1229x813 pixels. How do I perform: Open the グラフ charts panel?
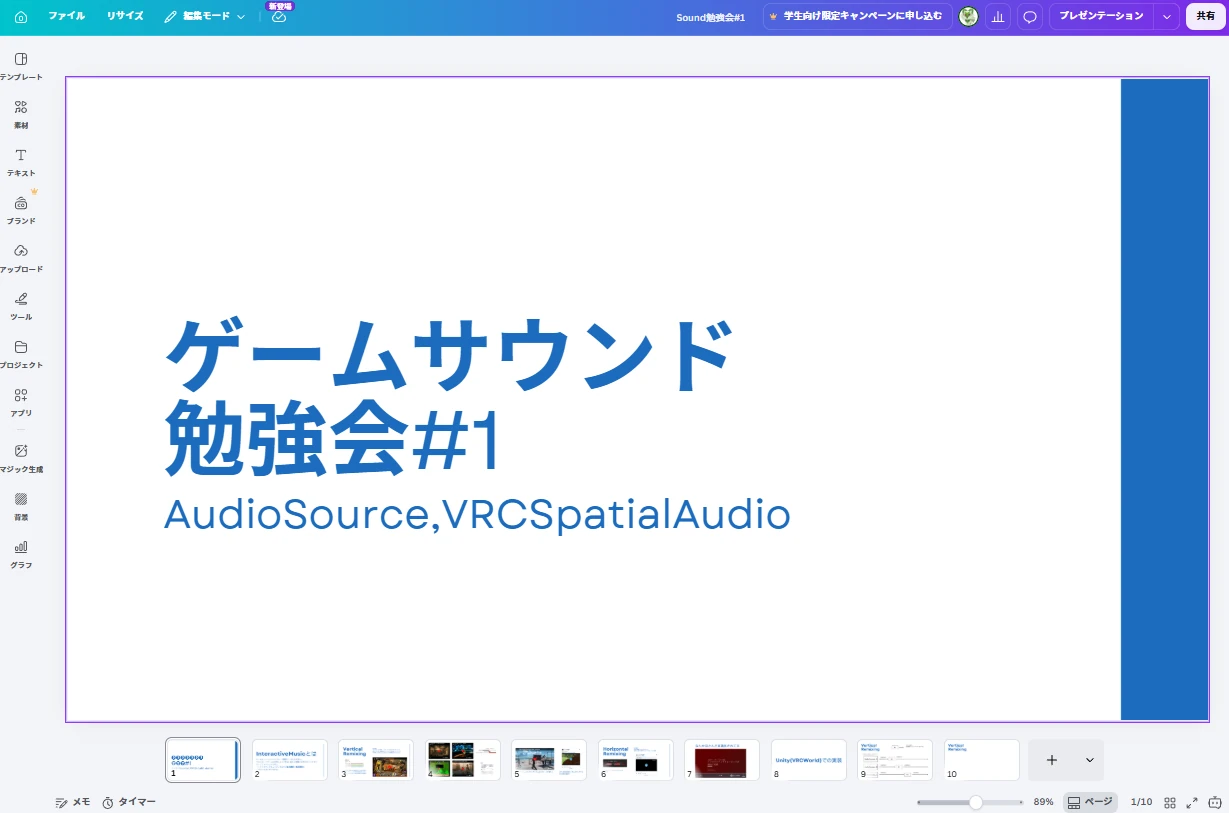coord(21,554)
